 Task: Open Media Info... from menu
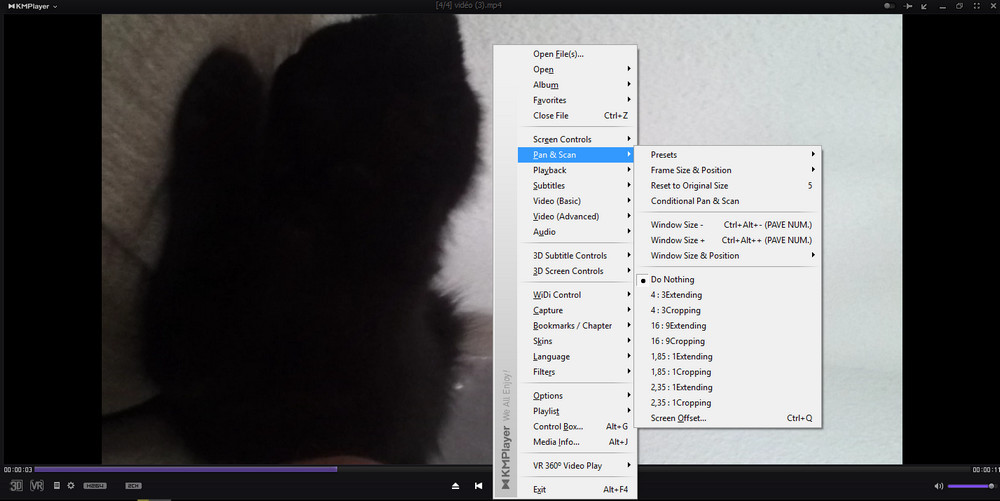click(577, 442)
